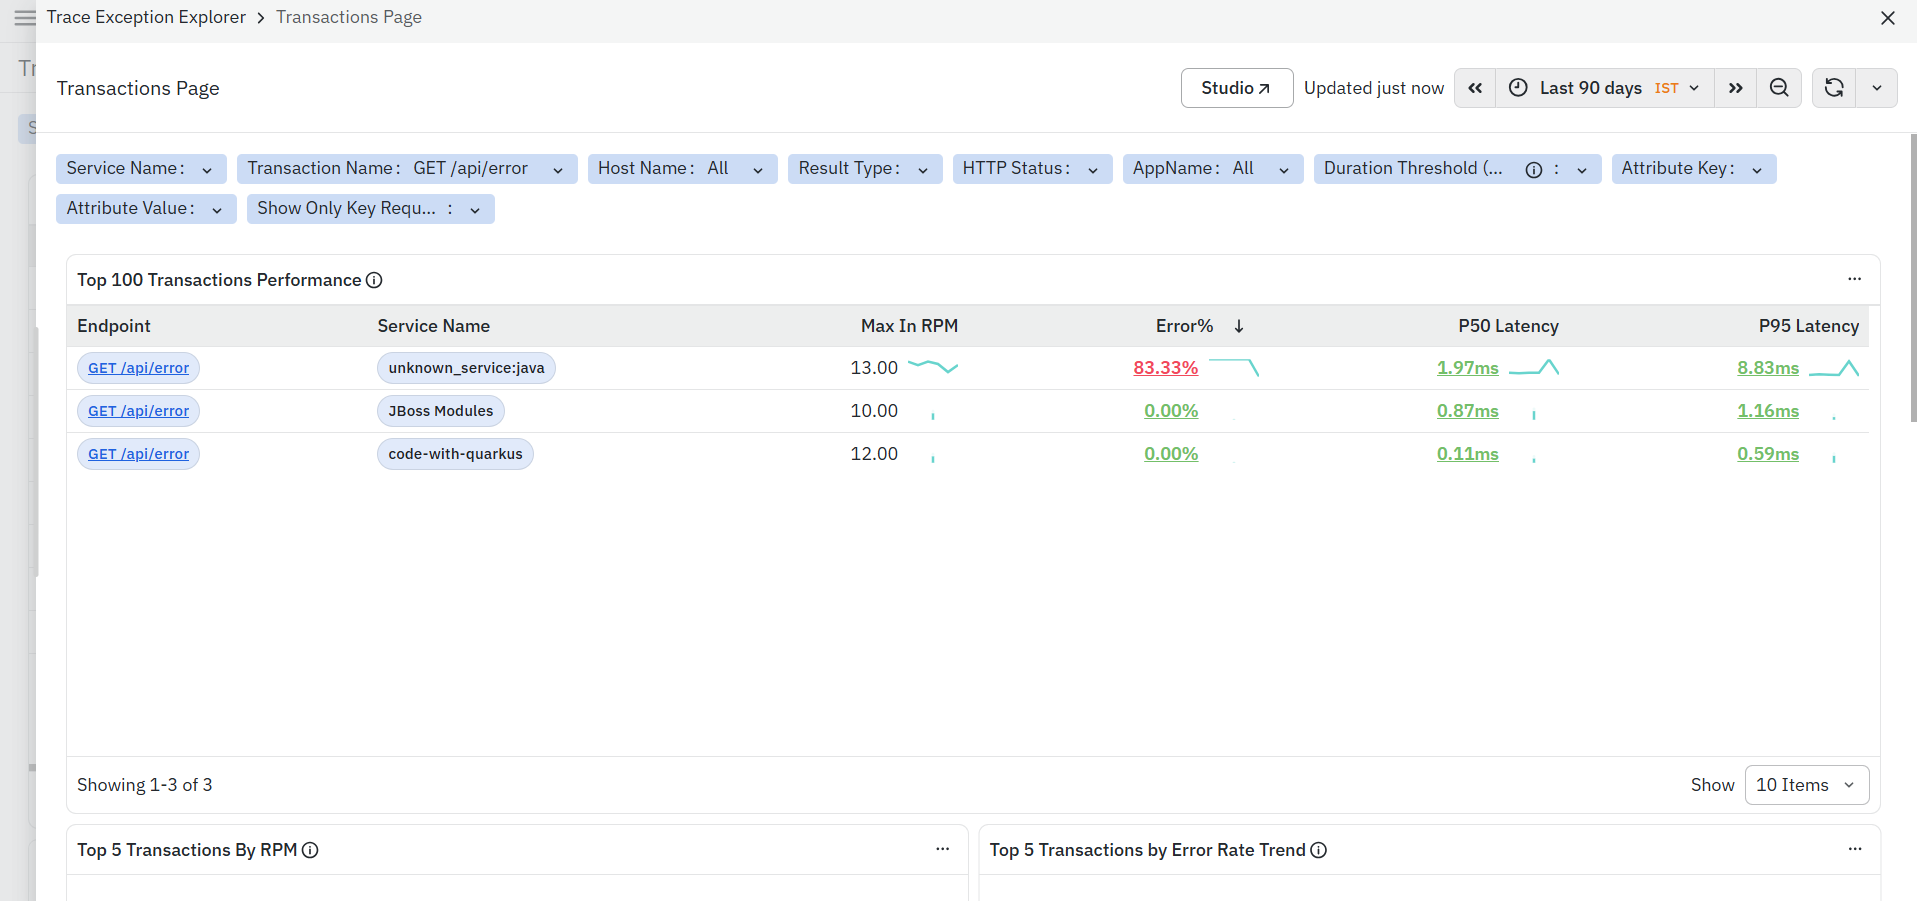Select the JBoss Modules service tag

441,411
